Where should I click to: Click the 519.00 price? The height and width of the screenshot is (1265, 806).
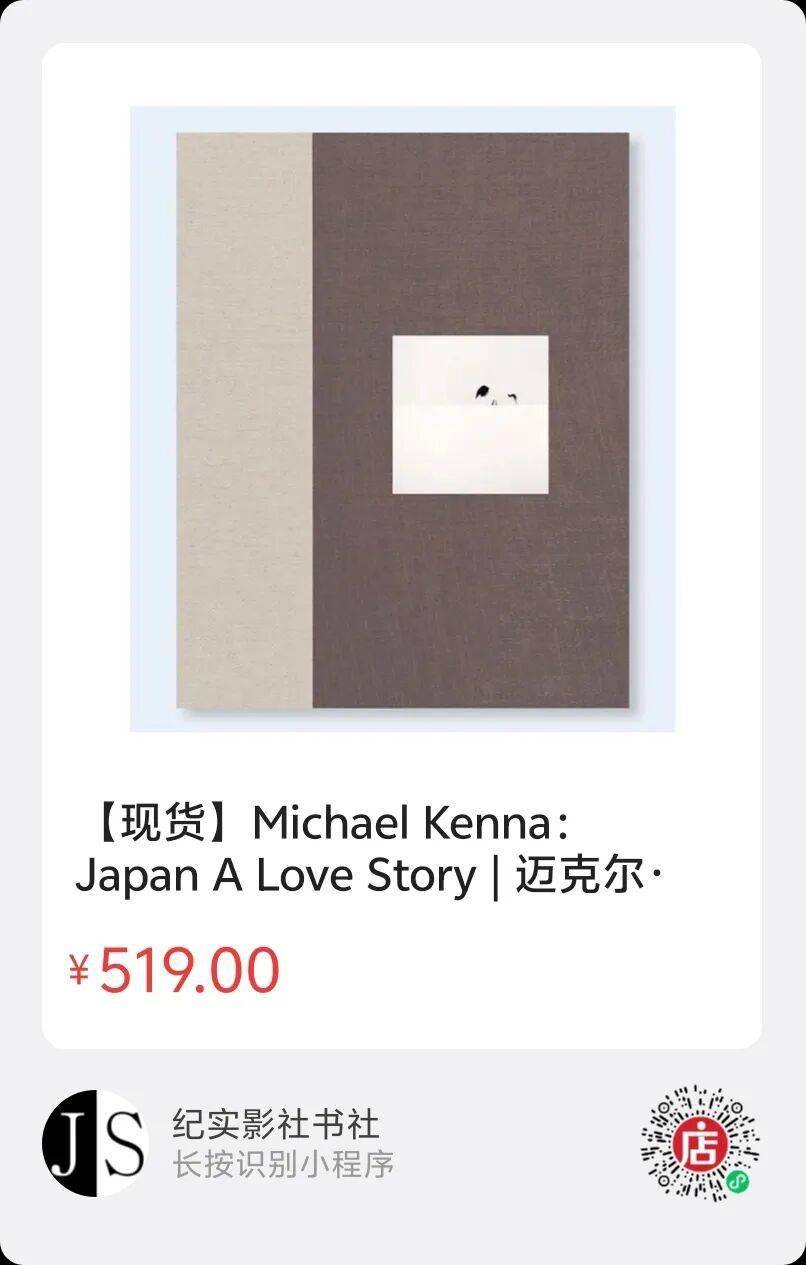[x=189, y=970]
